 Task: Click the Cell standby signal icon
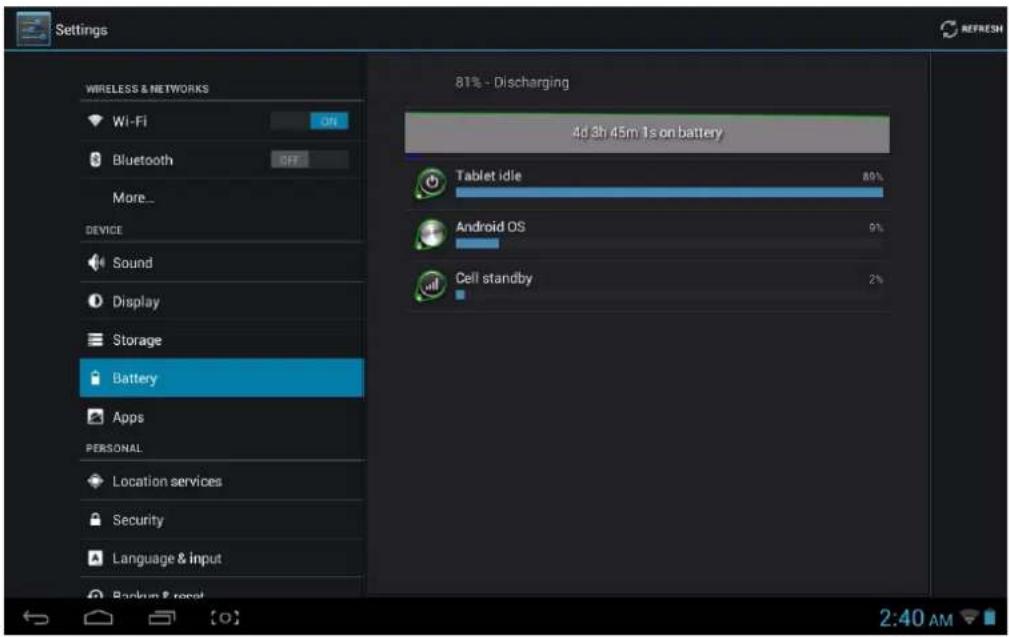click(x=430, y=286)
